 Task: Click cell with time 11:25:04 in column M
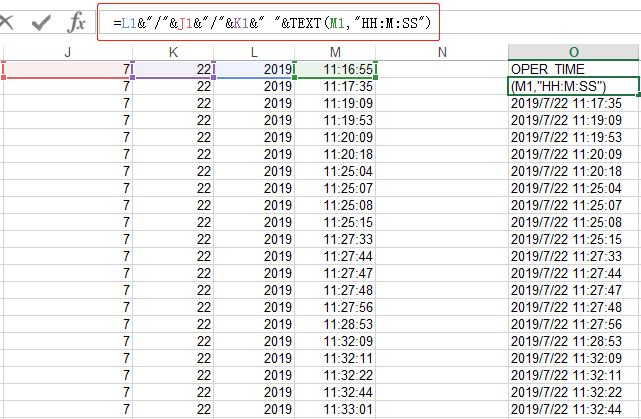[335, 171]
